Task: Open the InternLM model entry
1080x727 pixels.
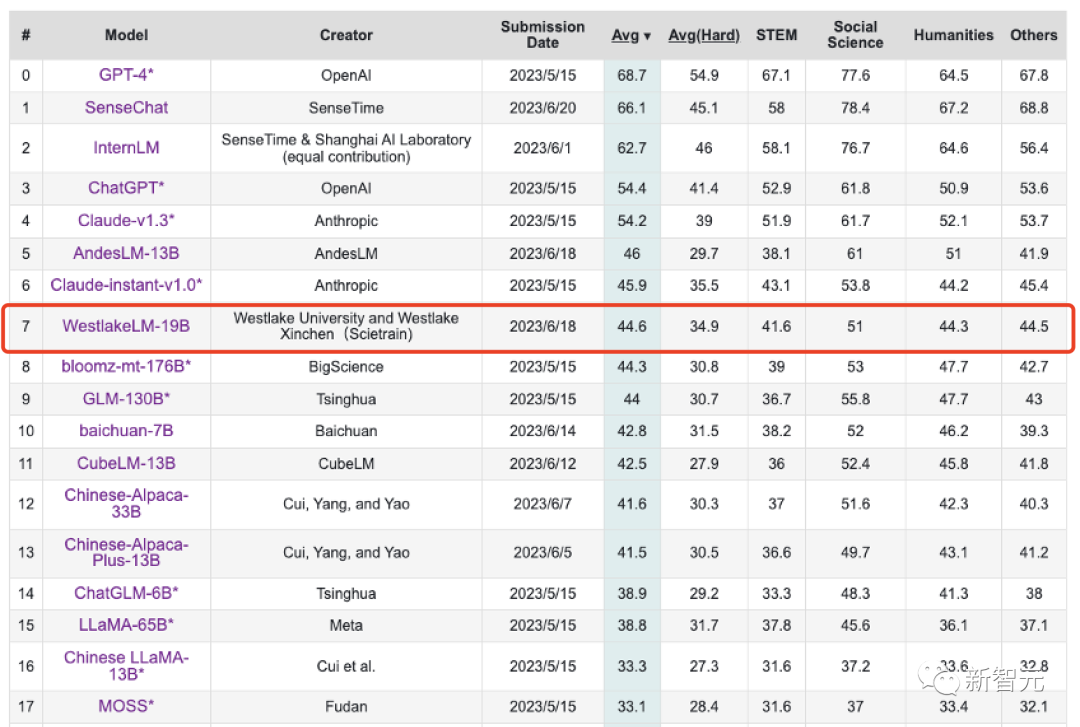Action: (x=126, y=148)
